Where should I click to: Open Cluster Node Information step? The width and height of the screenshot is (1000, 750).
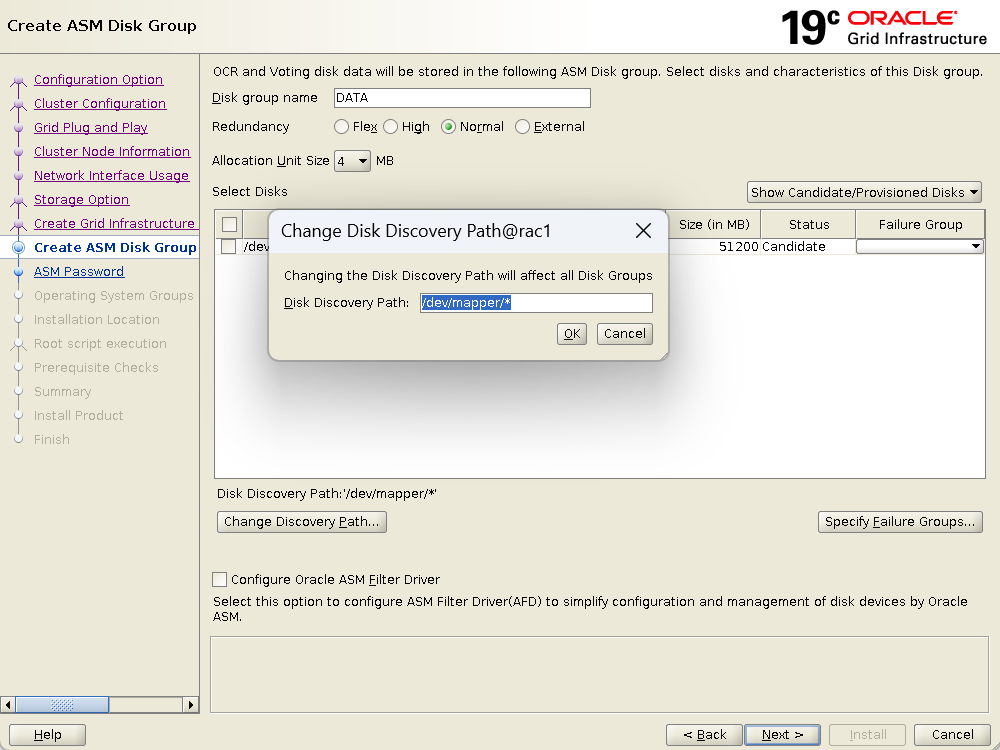tap(111, 152)
